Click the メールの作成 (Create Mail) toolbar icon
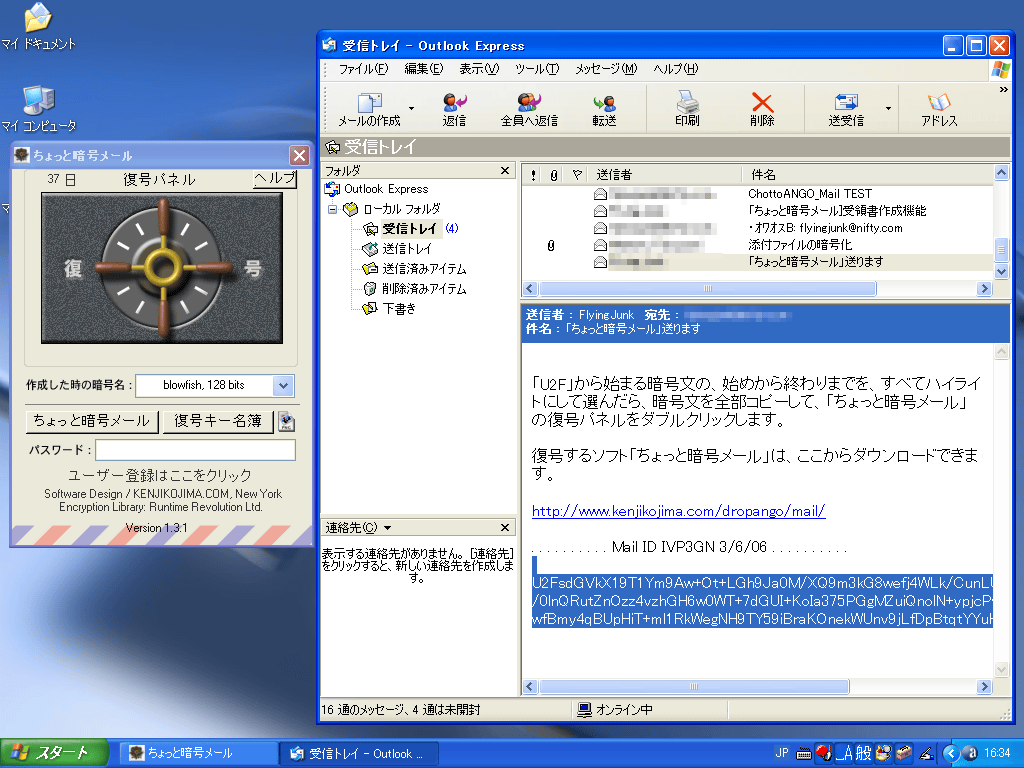Image resolution: width=1024 pixels, height=768 pixels. point(370,108)
